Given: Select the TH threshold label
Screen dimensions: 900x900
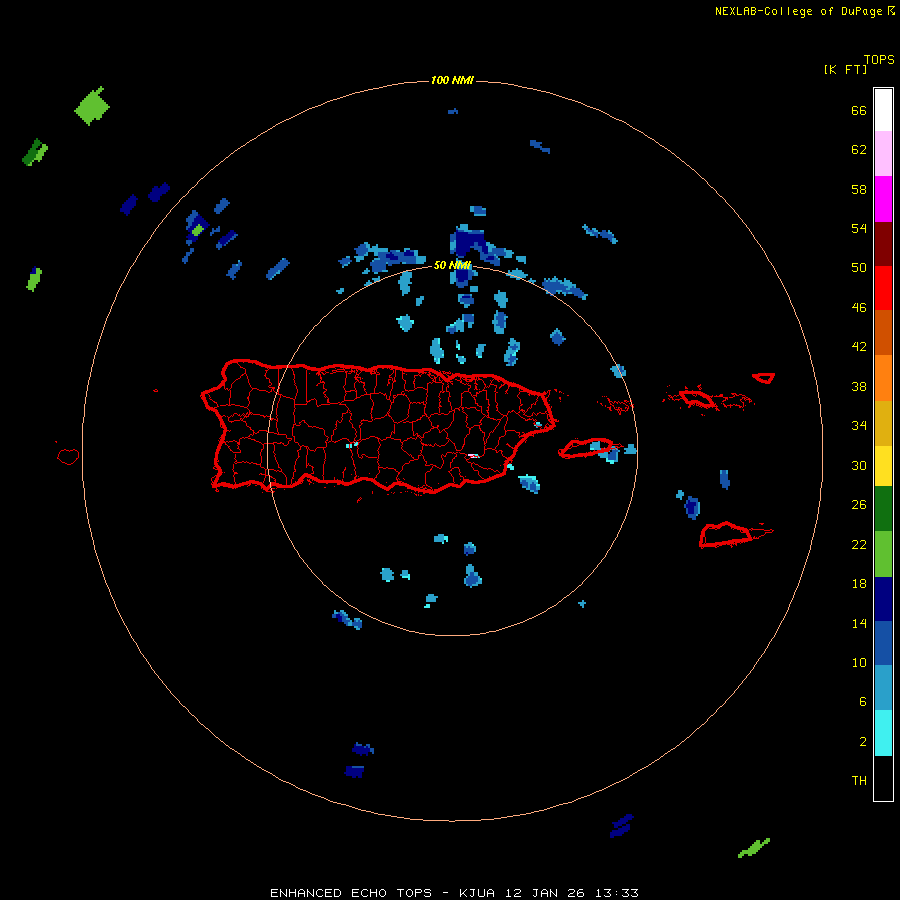Looking at the screenshot, I should (x=859, y=780).
